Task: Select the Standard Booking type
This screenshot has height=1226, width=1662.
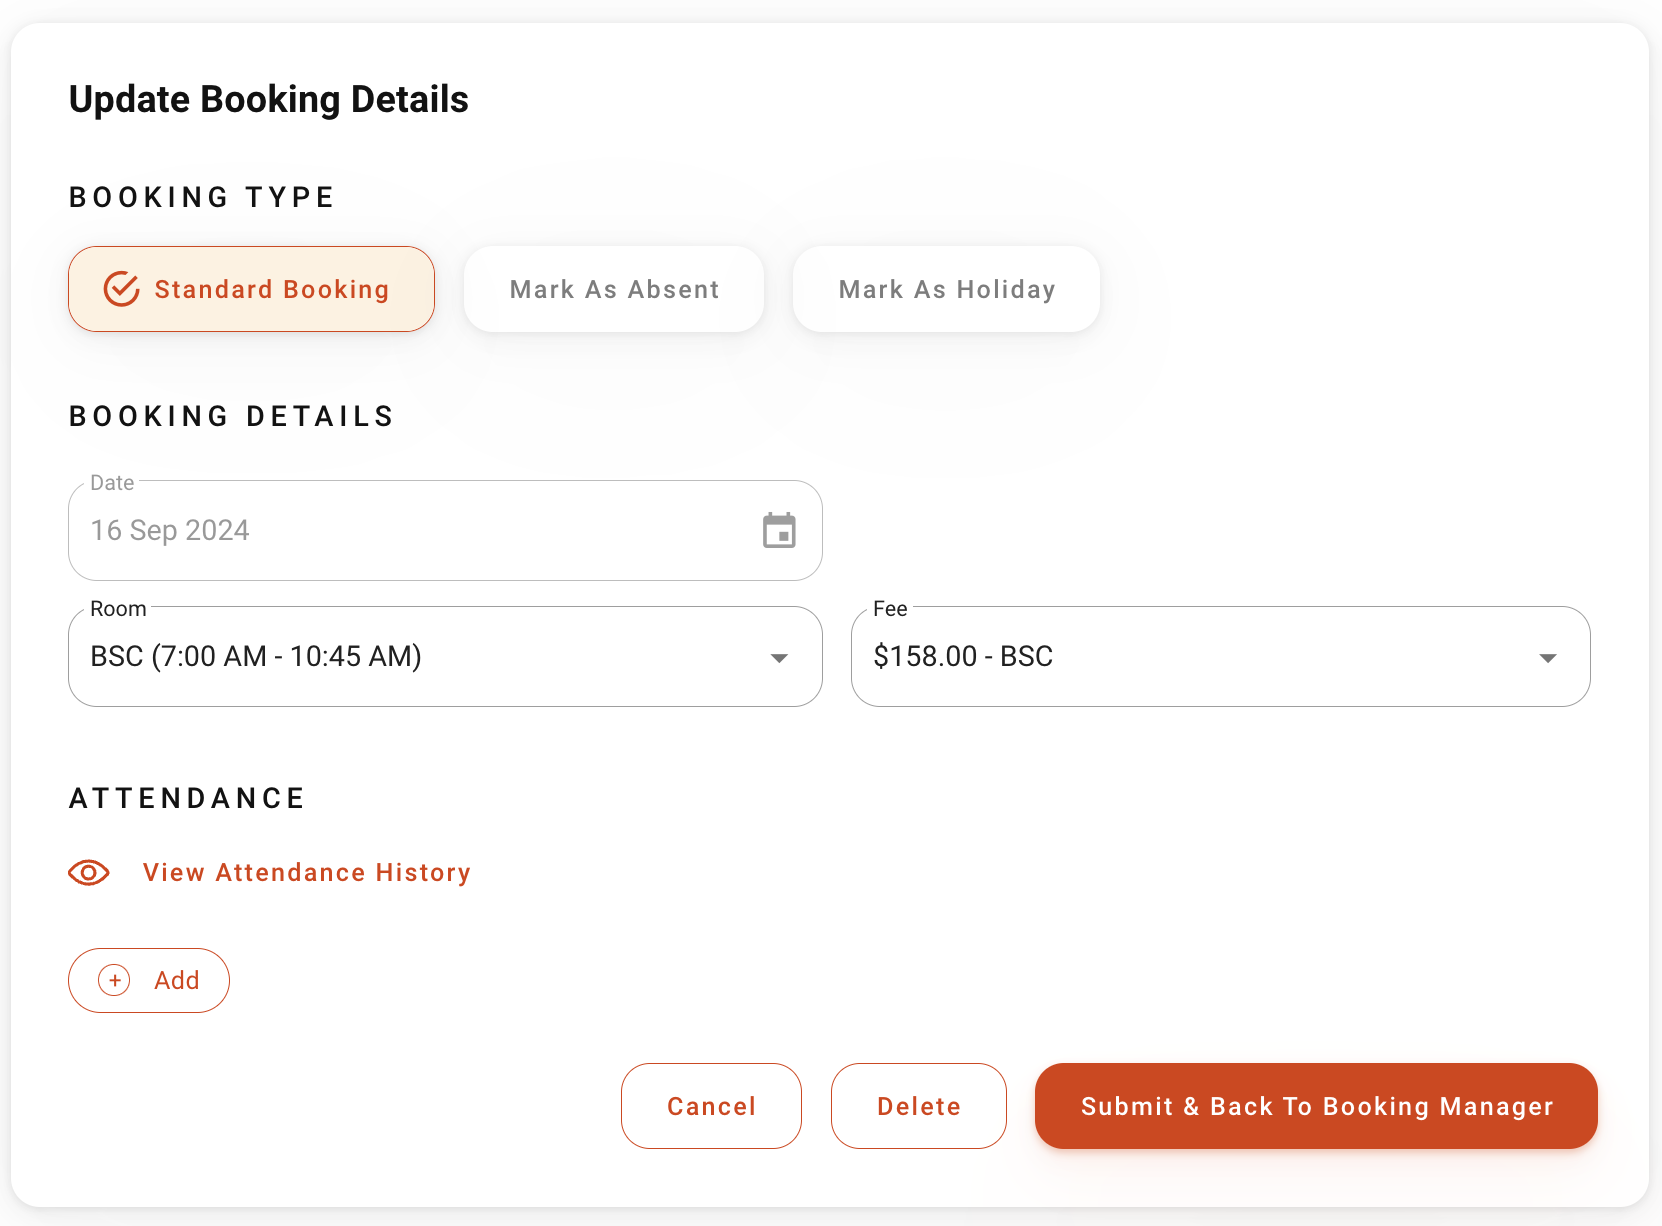Action: click(251, 289)
